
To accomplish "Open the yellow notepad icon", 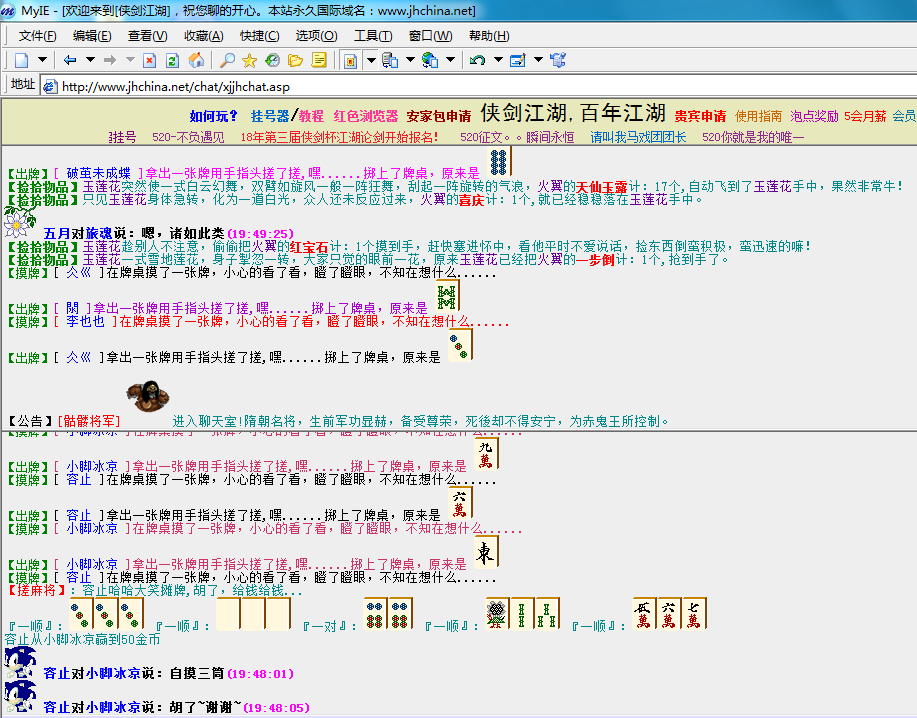I will click(x=319, y=60).
